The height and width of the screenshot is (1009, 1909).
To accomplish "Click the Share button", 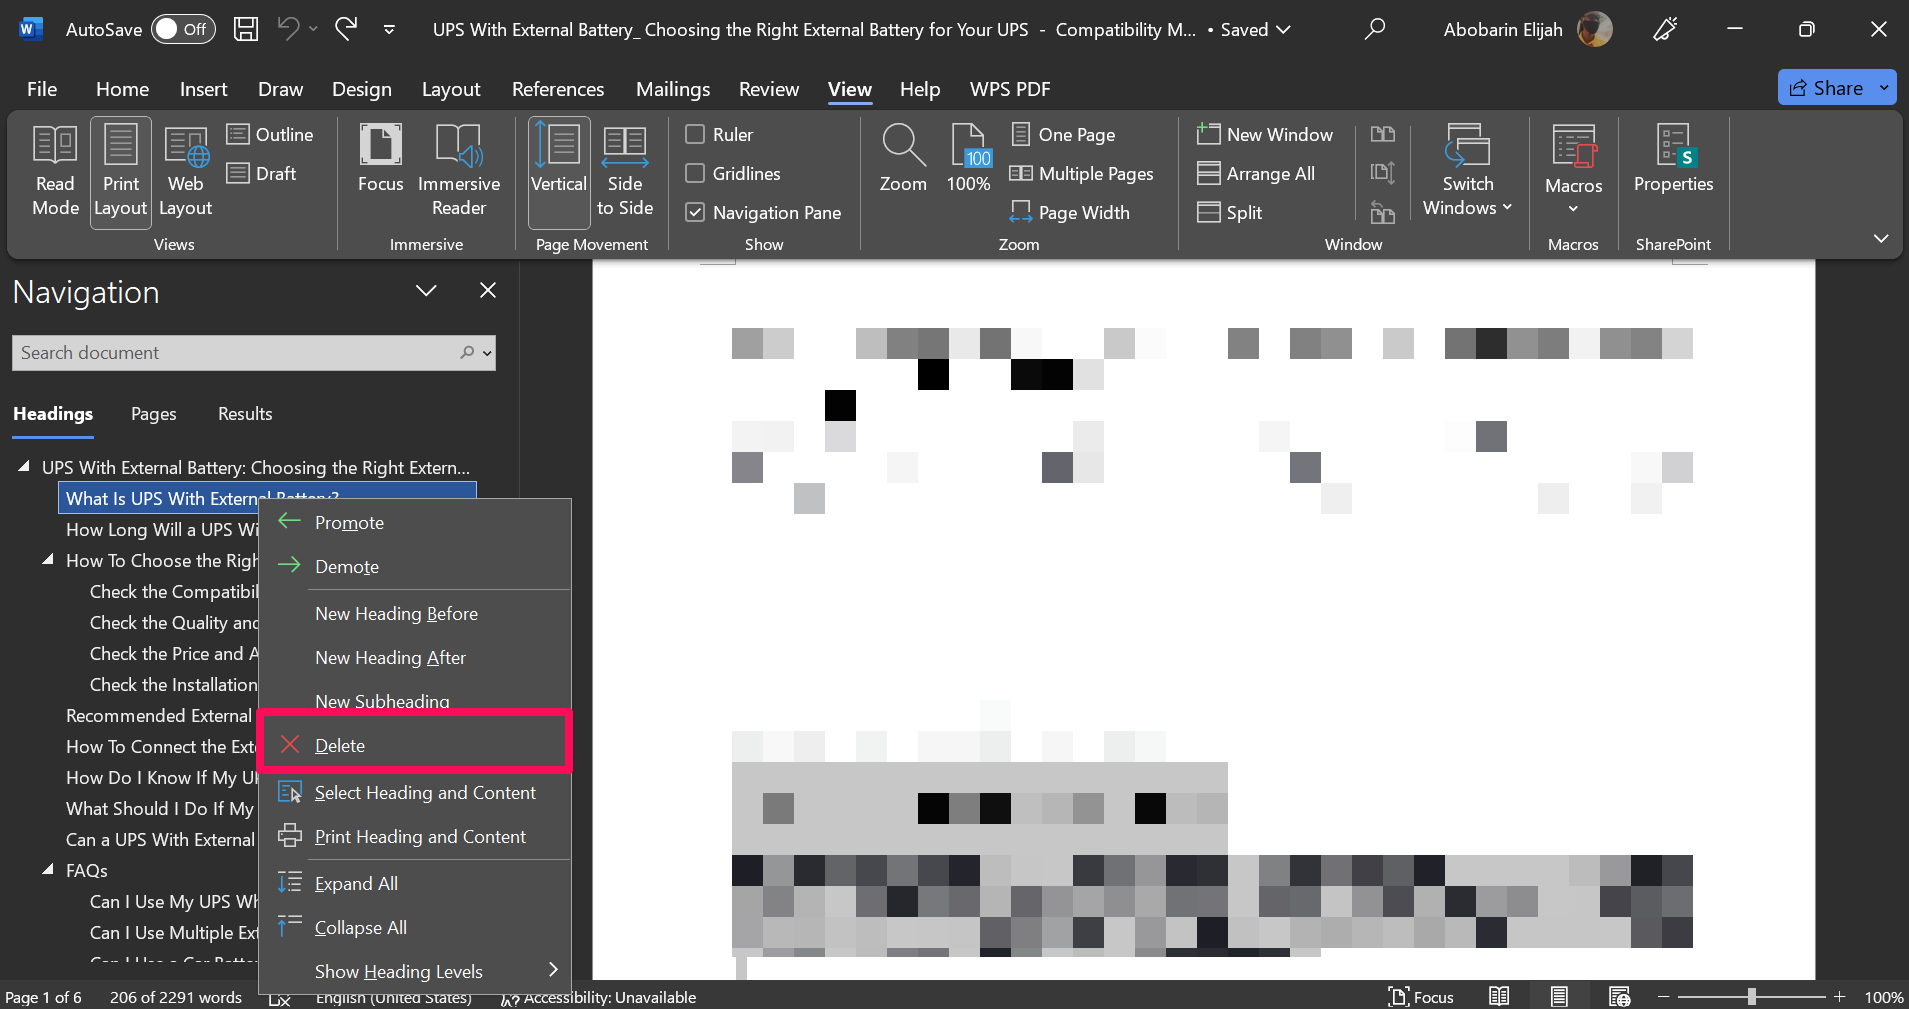I will (1826, 88).
